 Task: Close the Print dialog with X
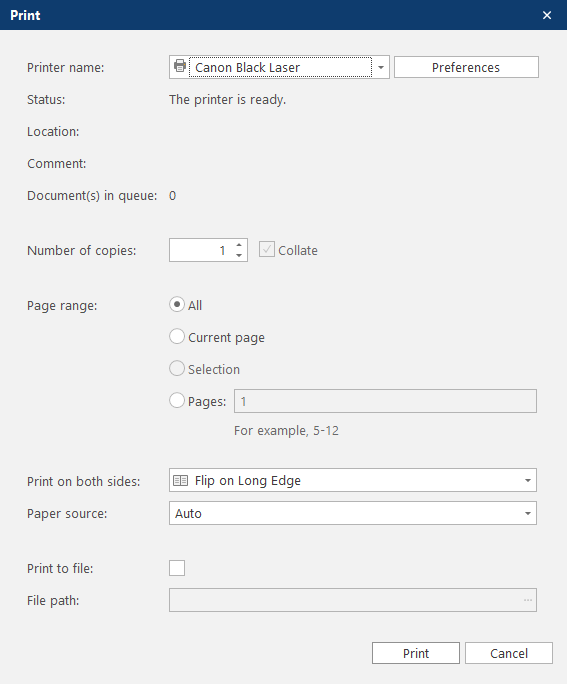tap(547, 15)
